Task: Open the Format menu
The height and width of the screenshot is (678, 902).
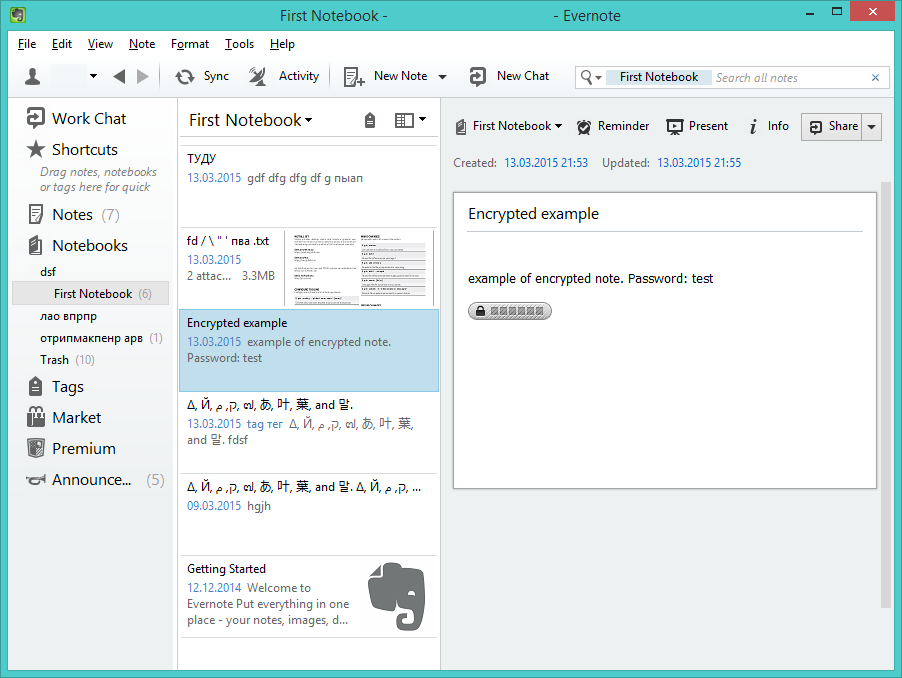Action: pos(190,44)
